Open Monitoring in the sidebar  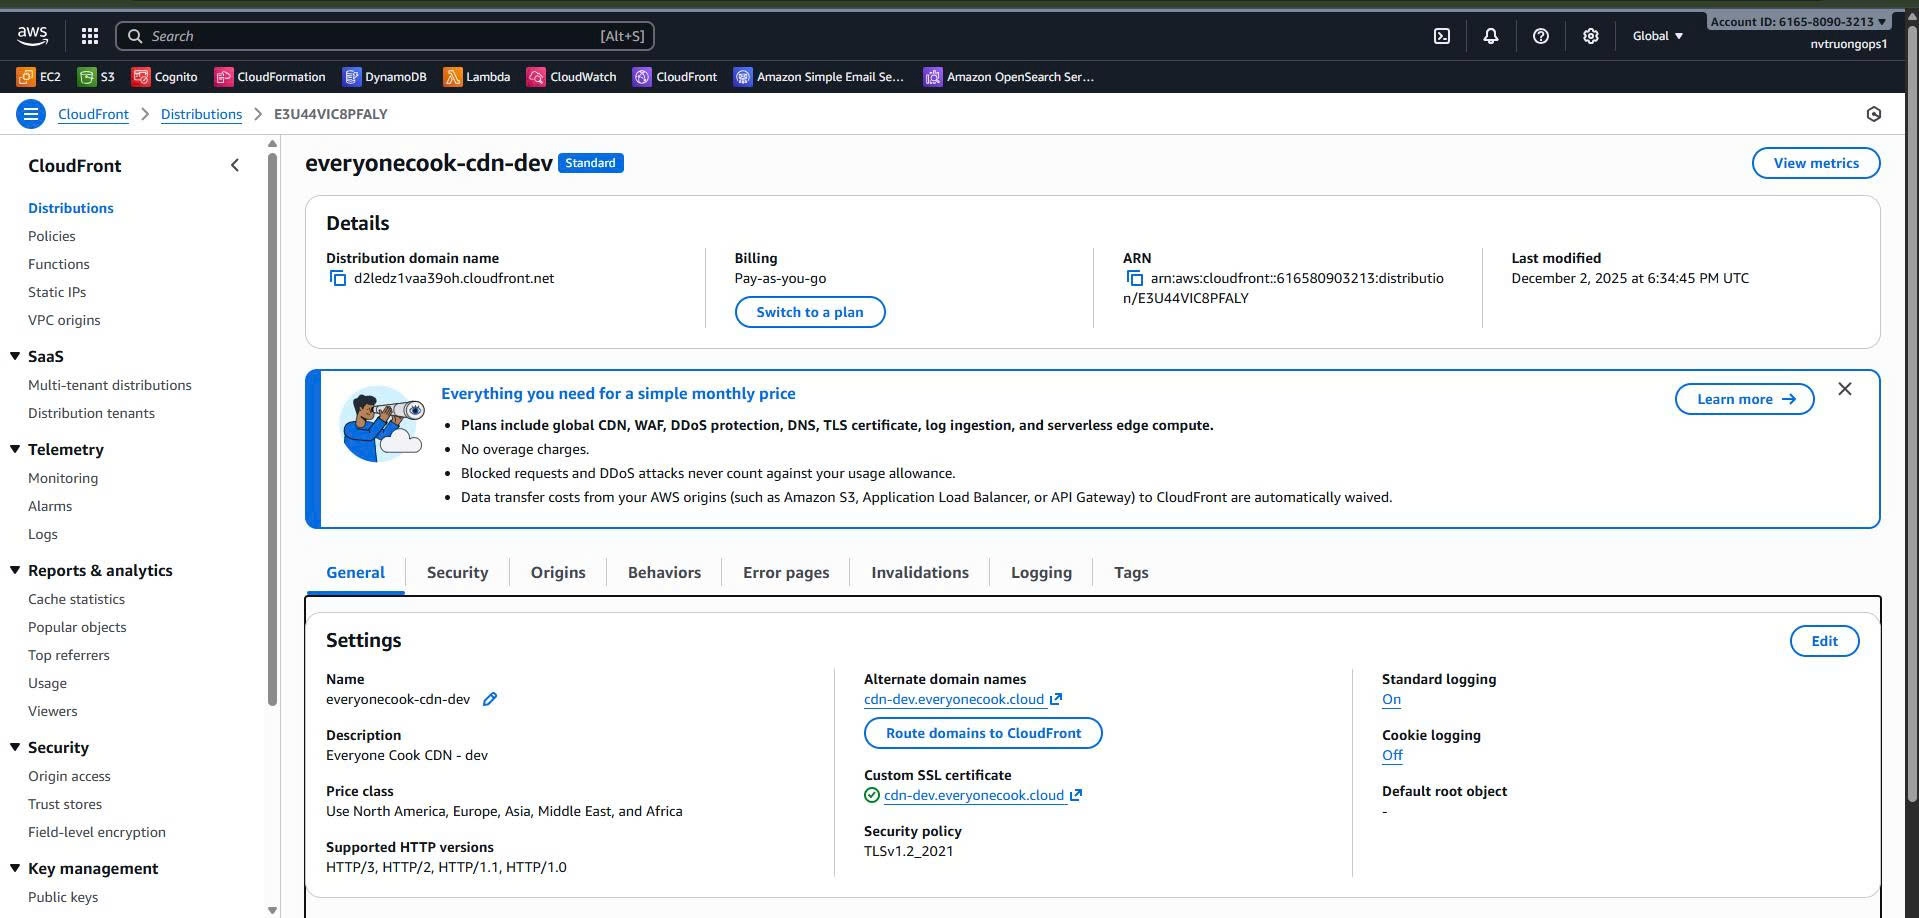(x=63, y=478)
